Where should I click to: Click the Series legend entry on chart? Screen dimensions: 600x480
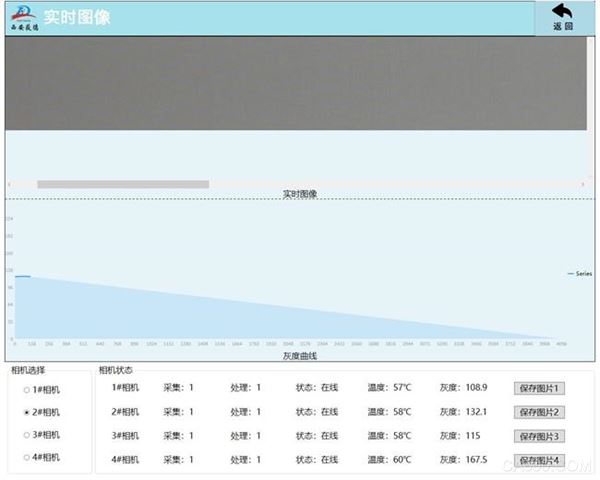click(580, 274)
